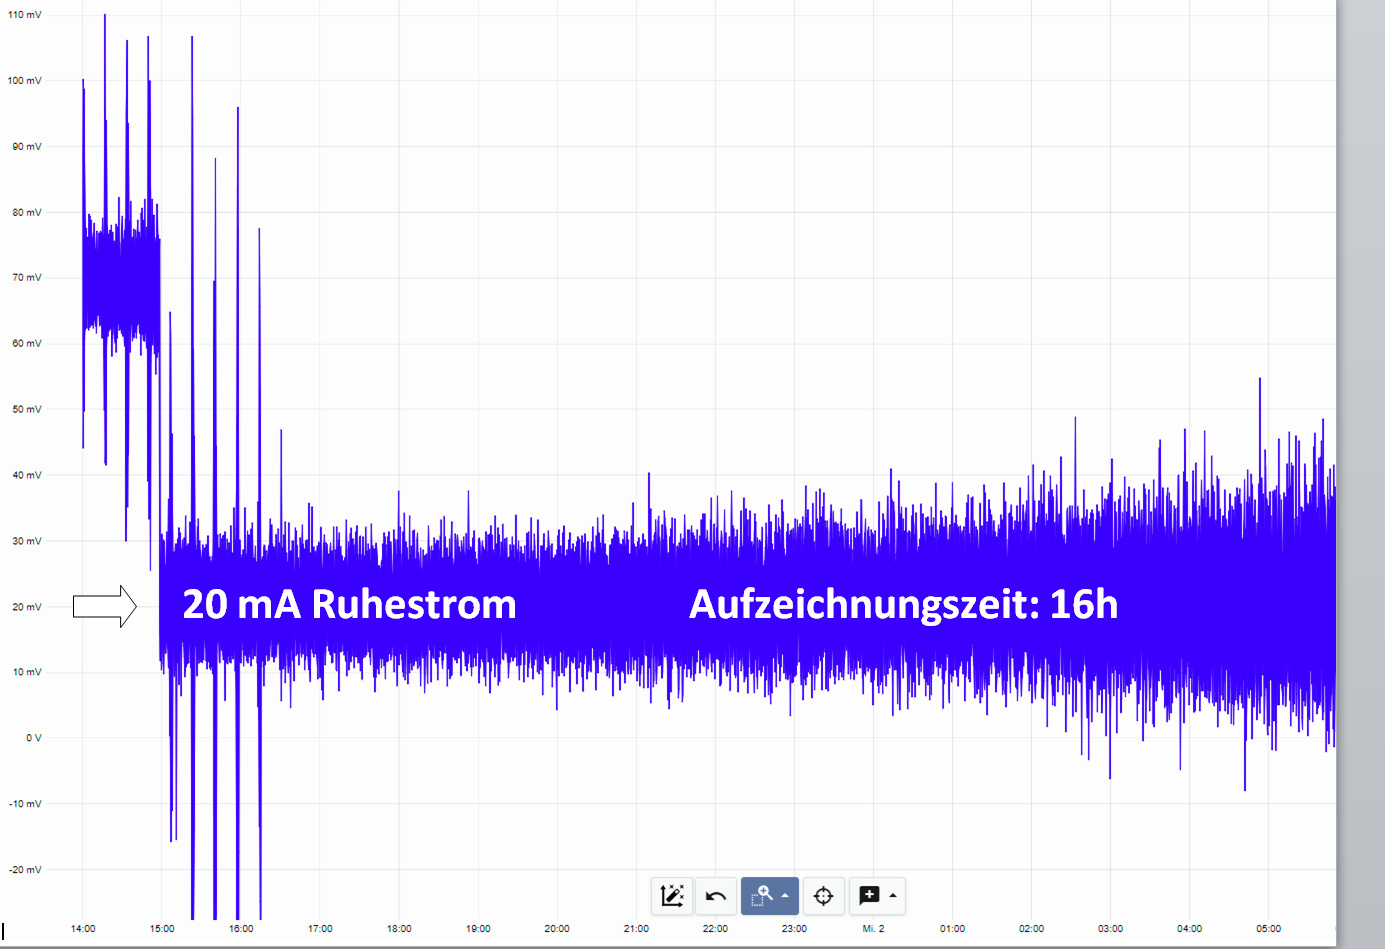
Task: Click the undo arrow icon
Action: (x=716, y=895)
